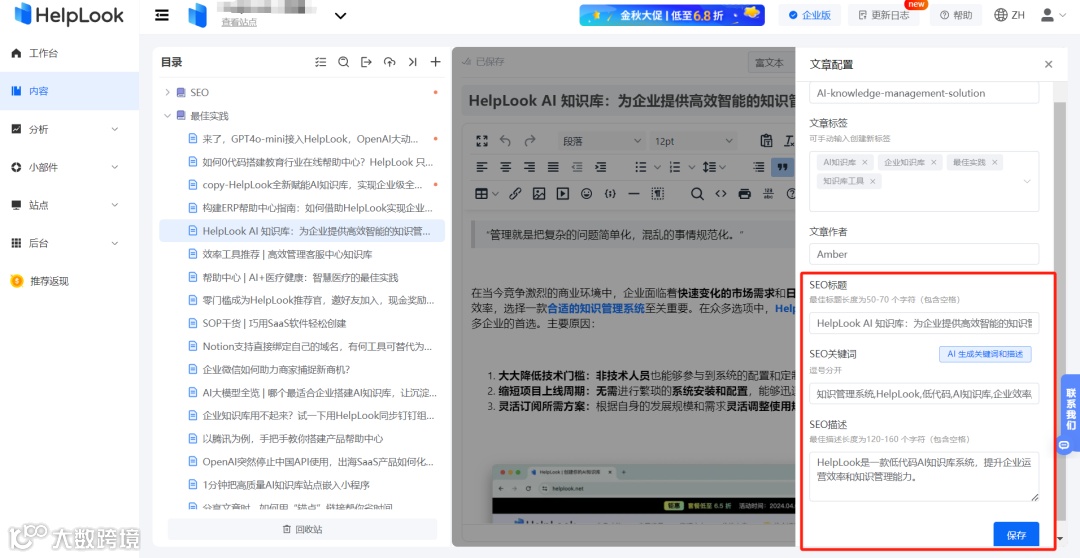The height and width of the screenshot is (558, 1080).
Task: Print the article with the printer icon
Action: pyautogui.click(x=744, y=194)
